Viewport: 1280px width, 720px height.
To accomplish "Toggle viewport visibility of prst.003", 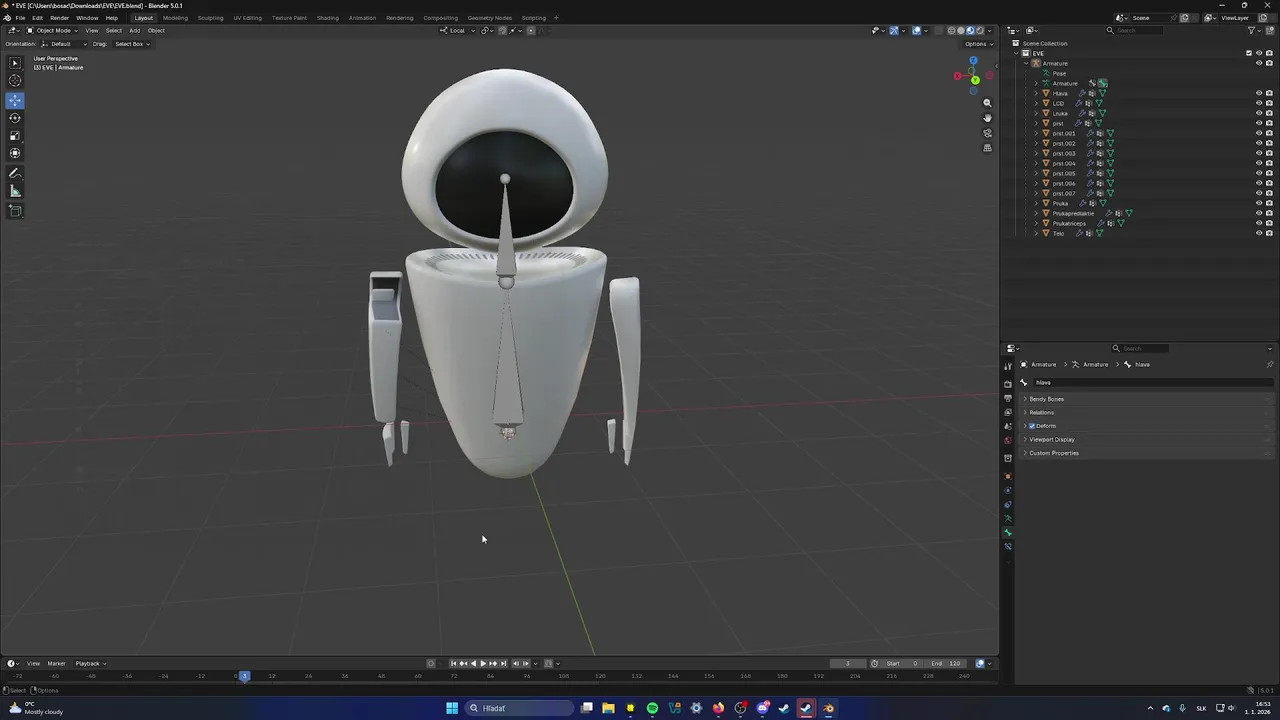I will (x=1259, y=153).
